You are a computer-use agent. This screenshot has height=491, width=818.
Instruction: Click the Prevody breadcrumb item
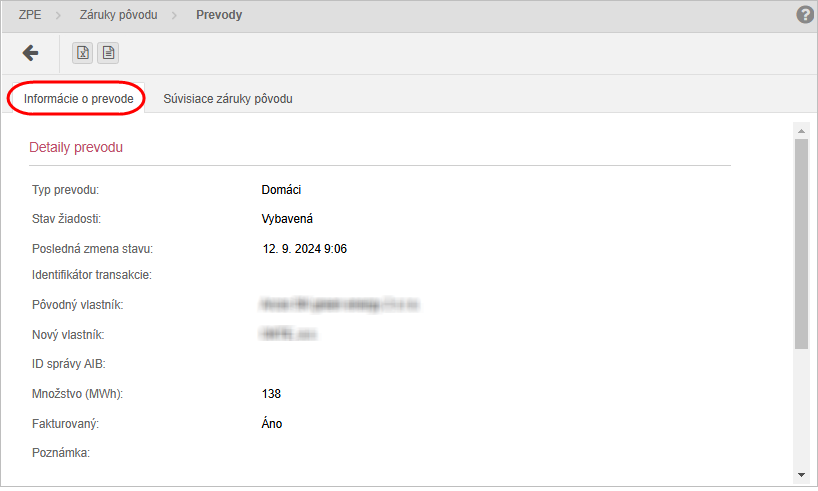[219, 15]
